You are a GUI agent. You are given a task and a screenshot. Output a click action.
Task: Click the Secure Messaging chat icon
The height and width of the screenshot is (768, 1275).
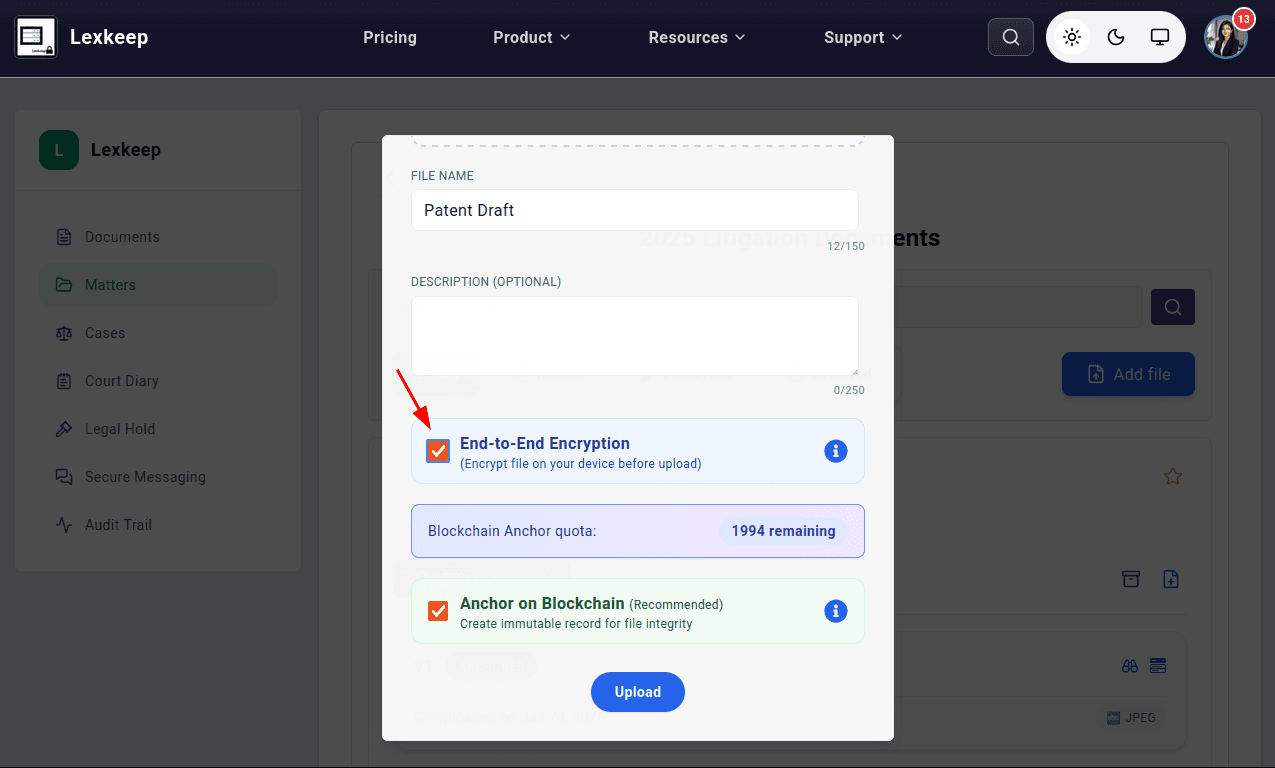[x=64, y=477]
